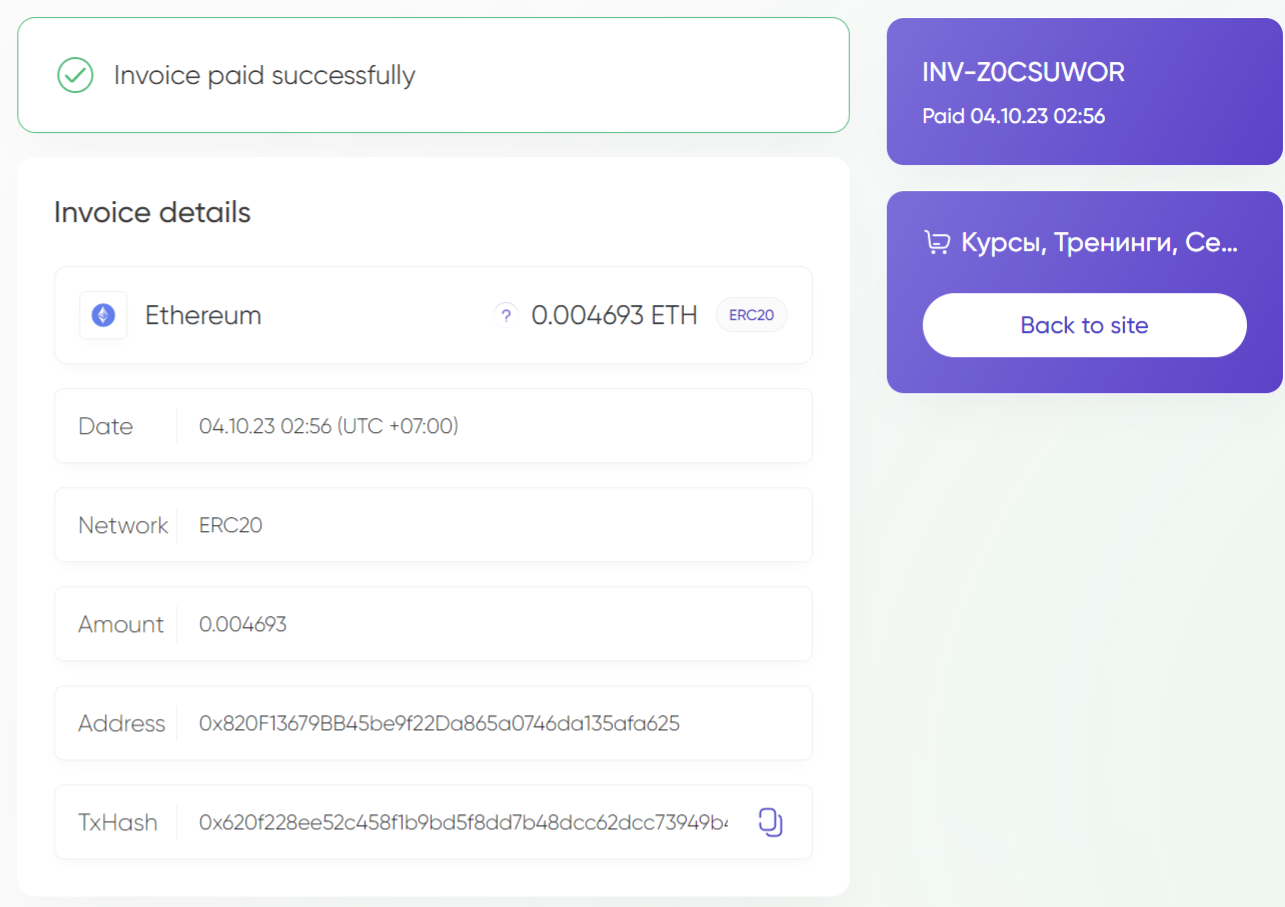Image resolution: width=1285 pixels, height=907 pixels.
Task: Go back using Back to site button
Action: pyautogui.click(x=1084, y=325)
